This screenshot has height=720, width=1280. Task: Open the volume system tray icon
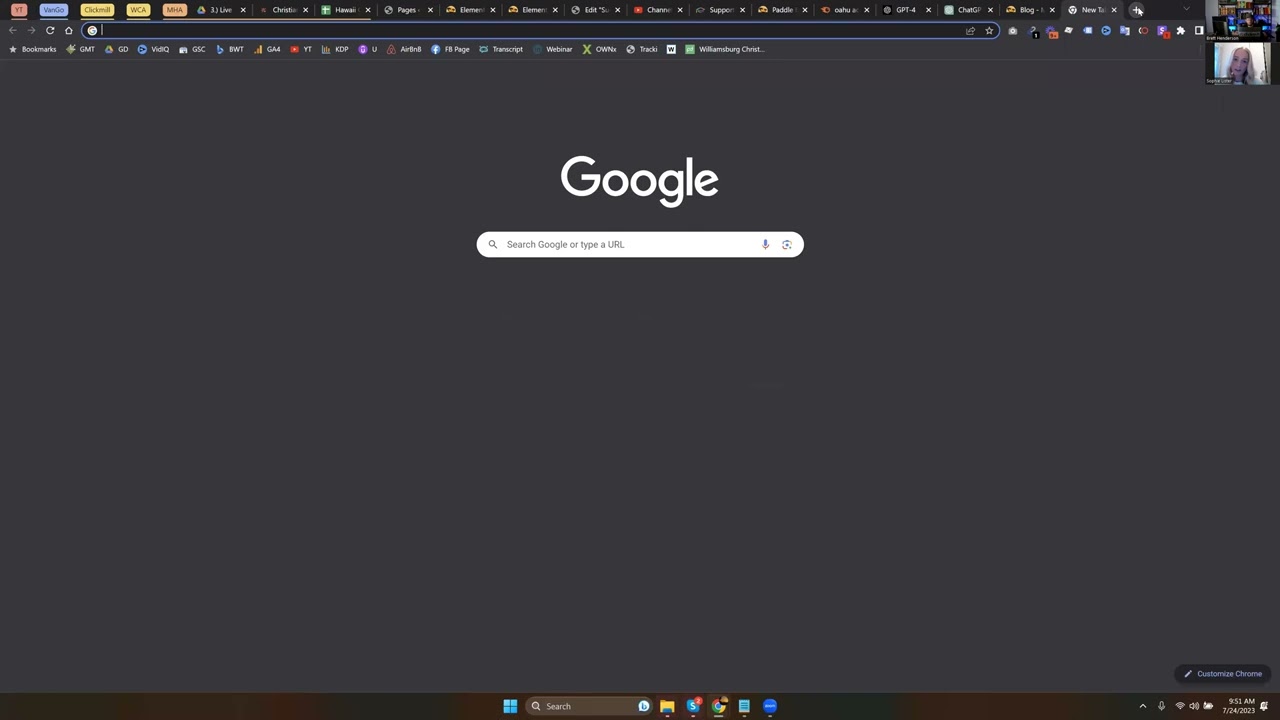click(1194, 706)
